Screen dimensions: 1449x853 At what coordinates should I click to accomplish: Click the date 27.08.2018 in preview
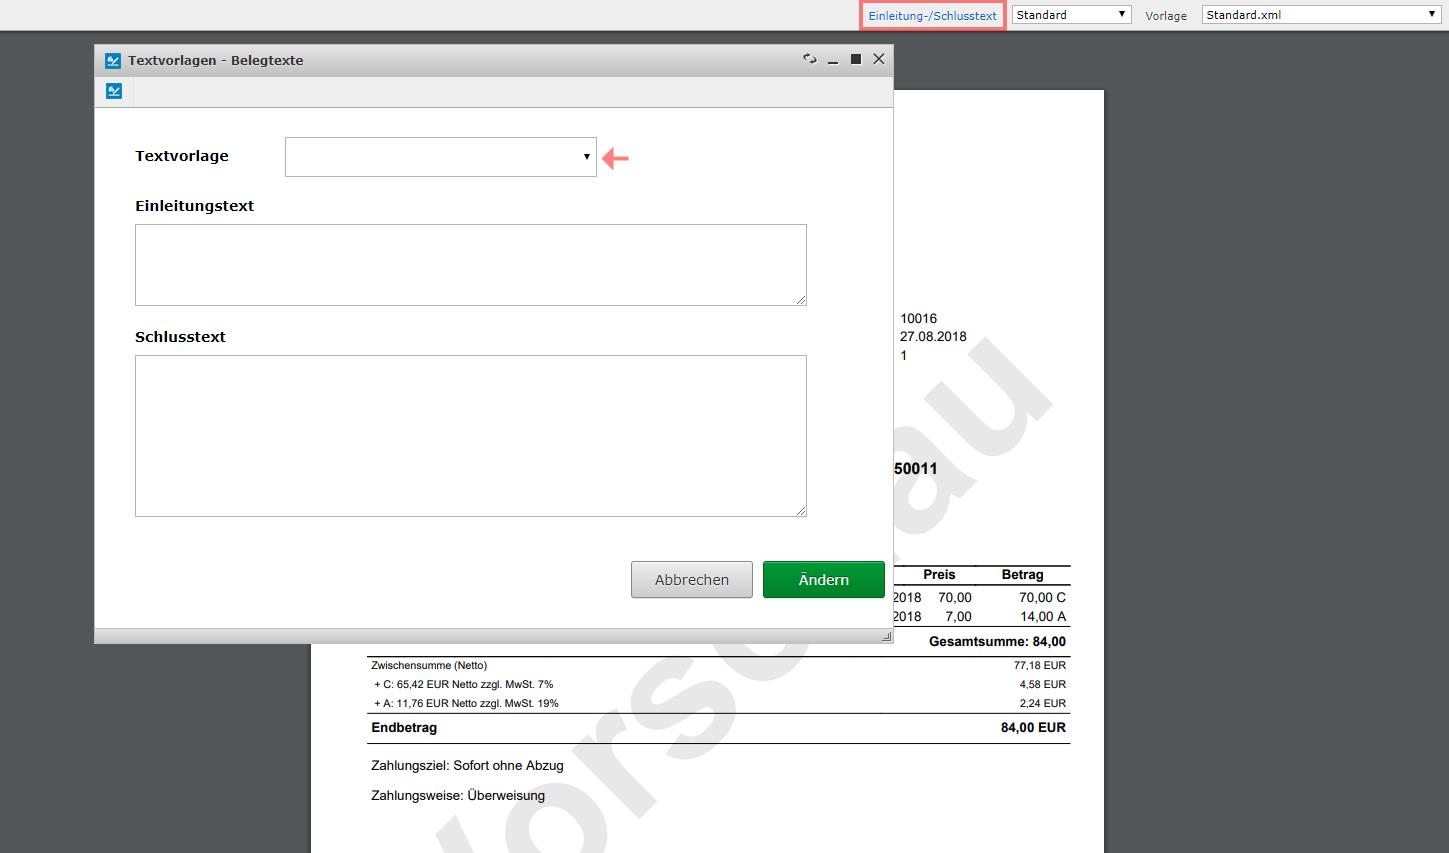(933, 337)
